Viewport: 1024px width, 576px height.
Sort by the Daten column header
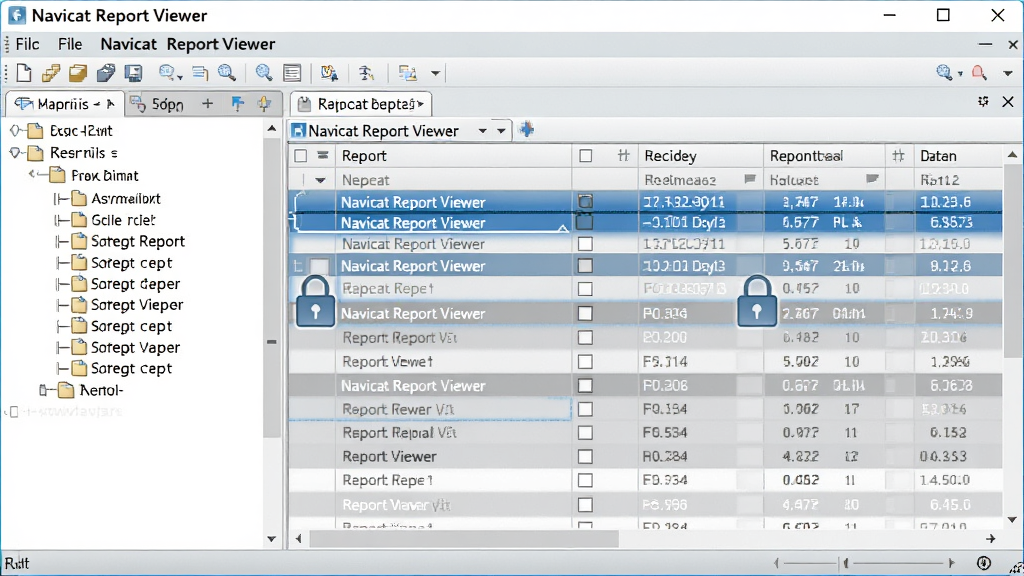tap(957, 155)
